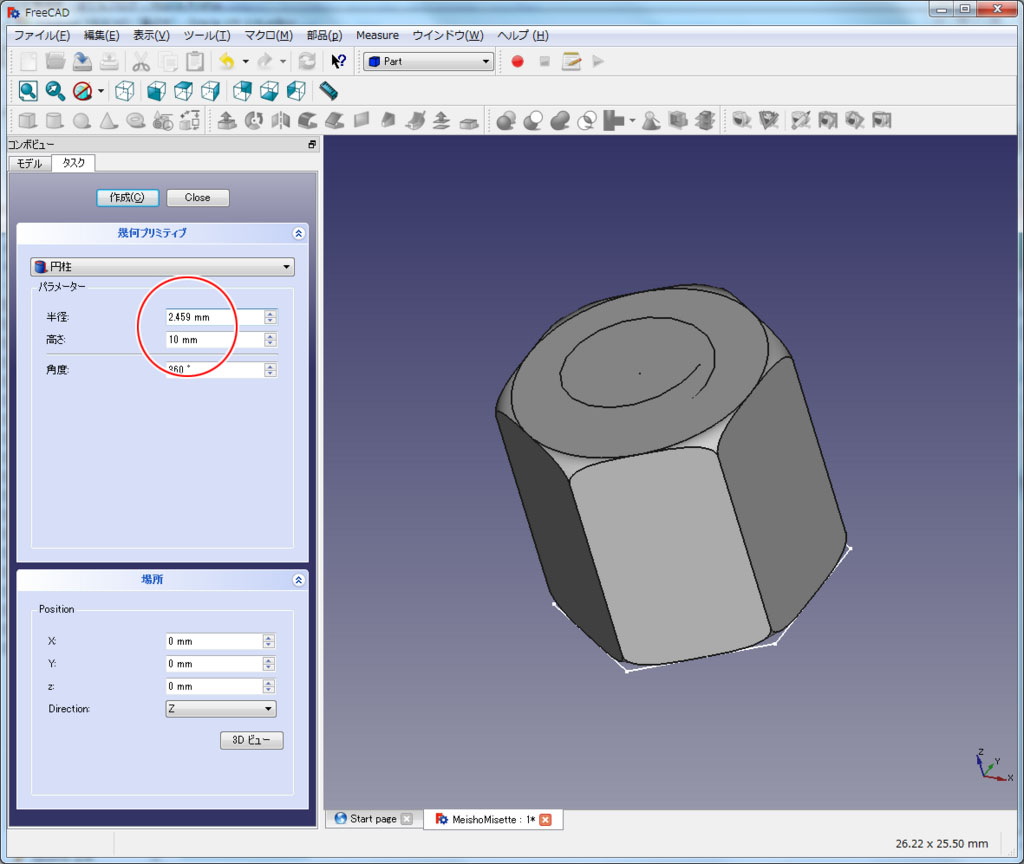1024x864 pixels.
Task: Switch to Right view cube icon
Action: [210, 91]
